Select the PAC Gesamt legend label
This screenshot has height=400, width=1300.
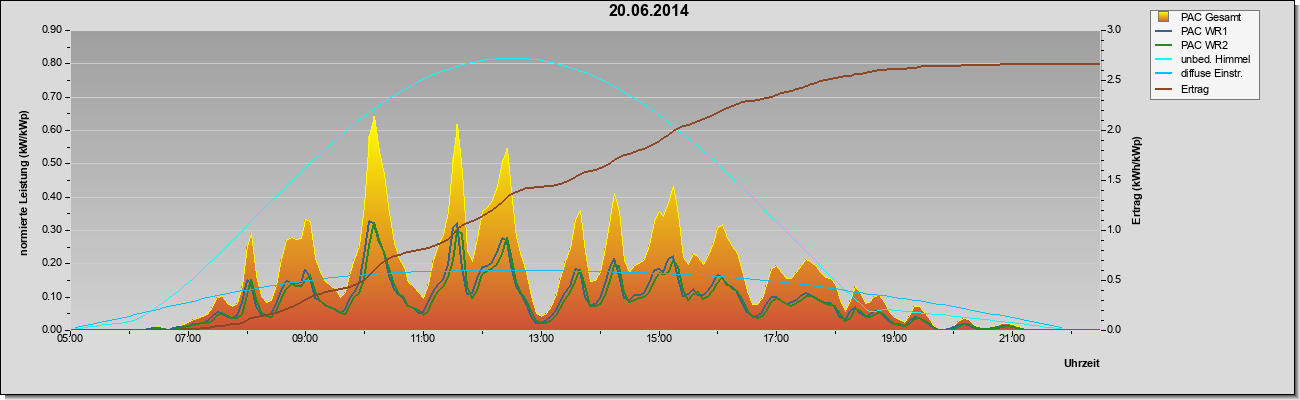tap(1211, 17)
